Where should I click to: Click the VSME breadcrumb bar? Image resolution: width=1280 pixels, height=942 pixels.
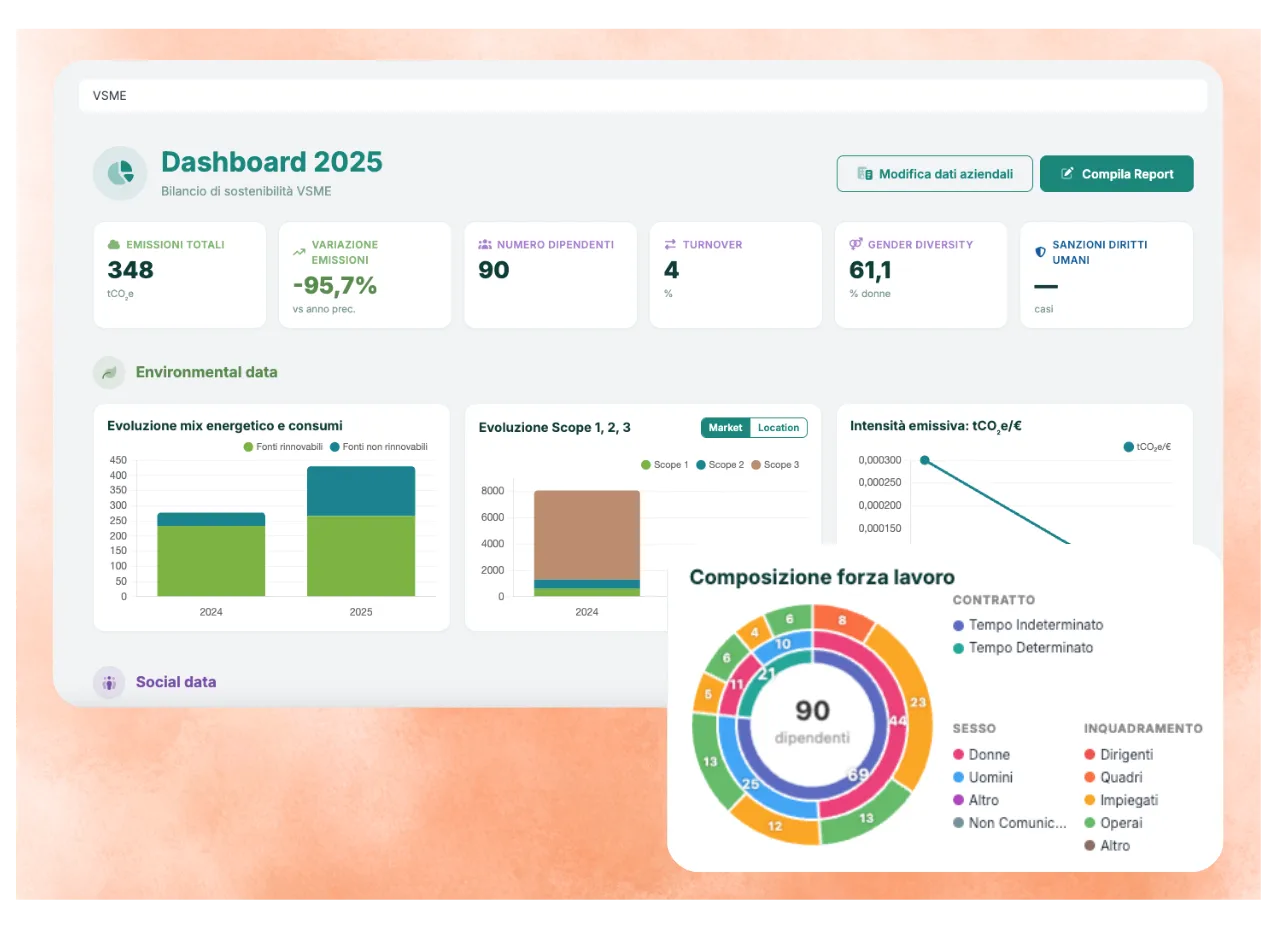click(x=643, y=96)
